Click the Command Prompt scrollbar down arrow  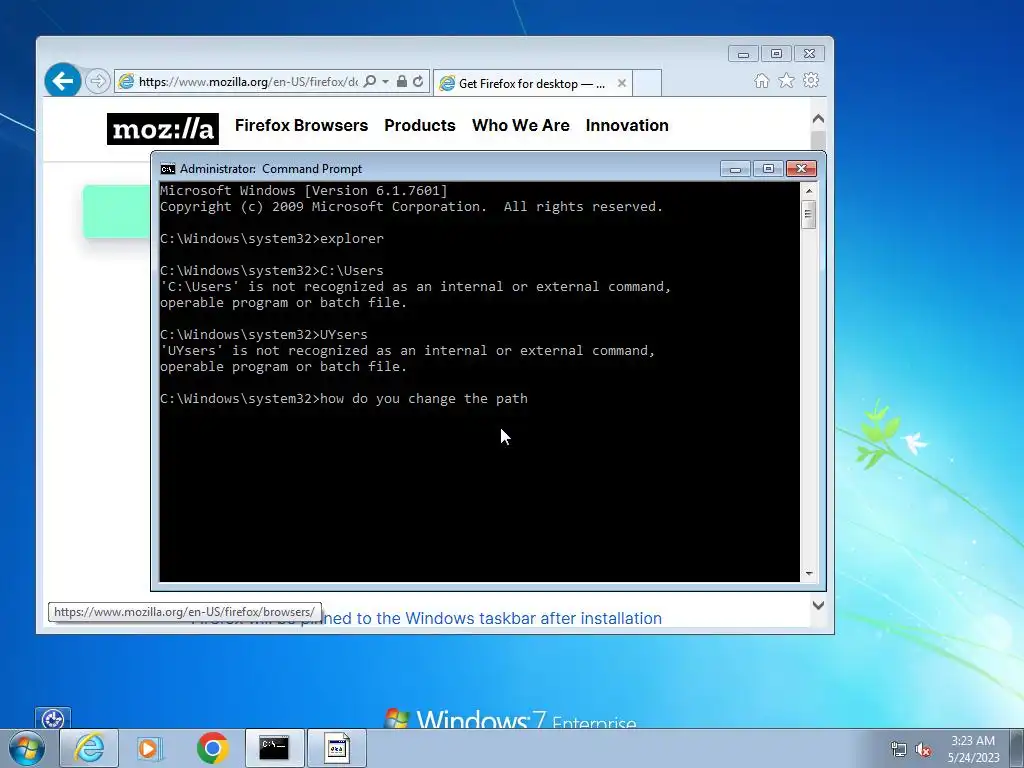point(808,573)
